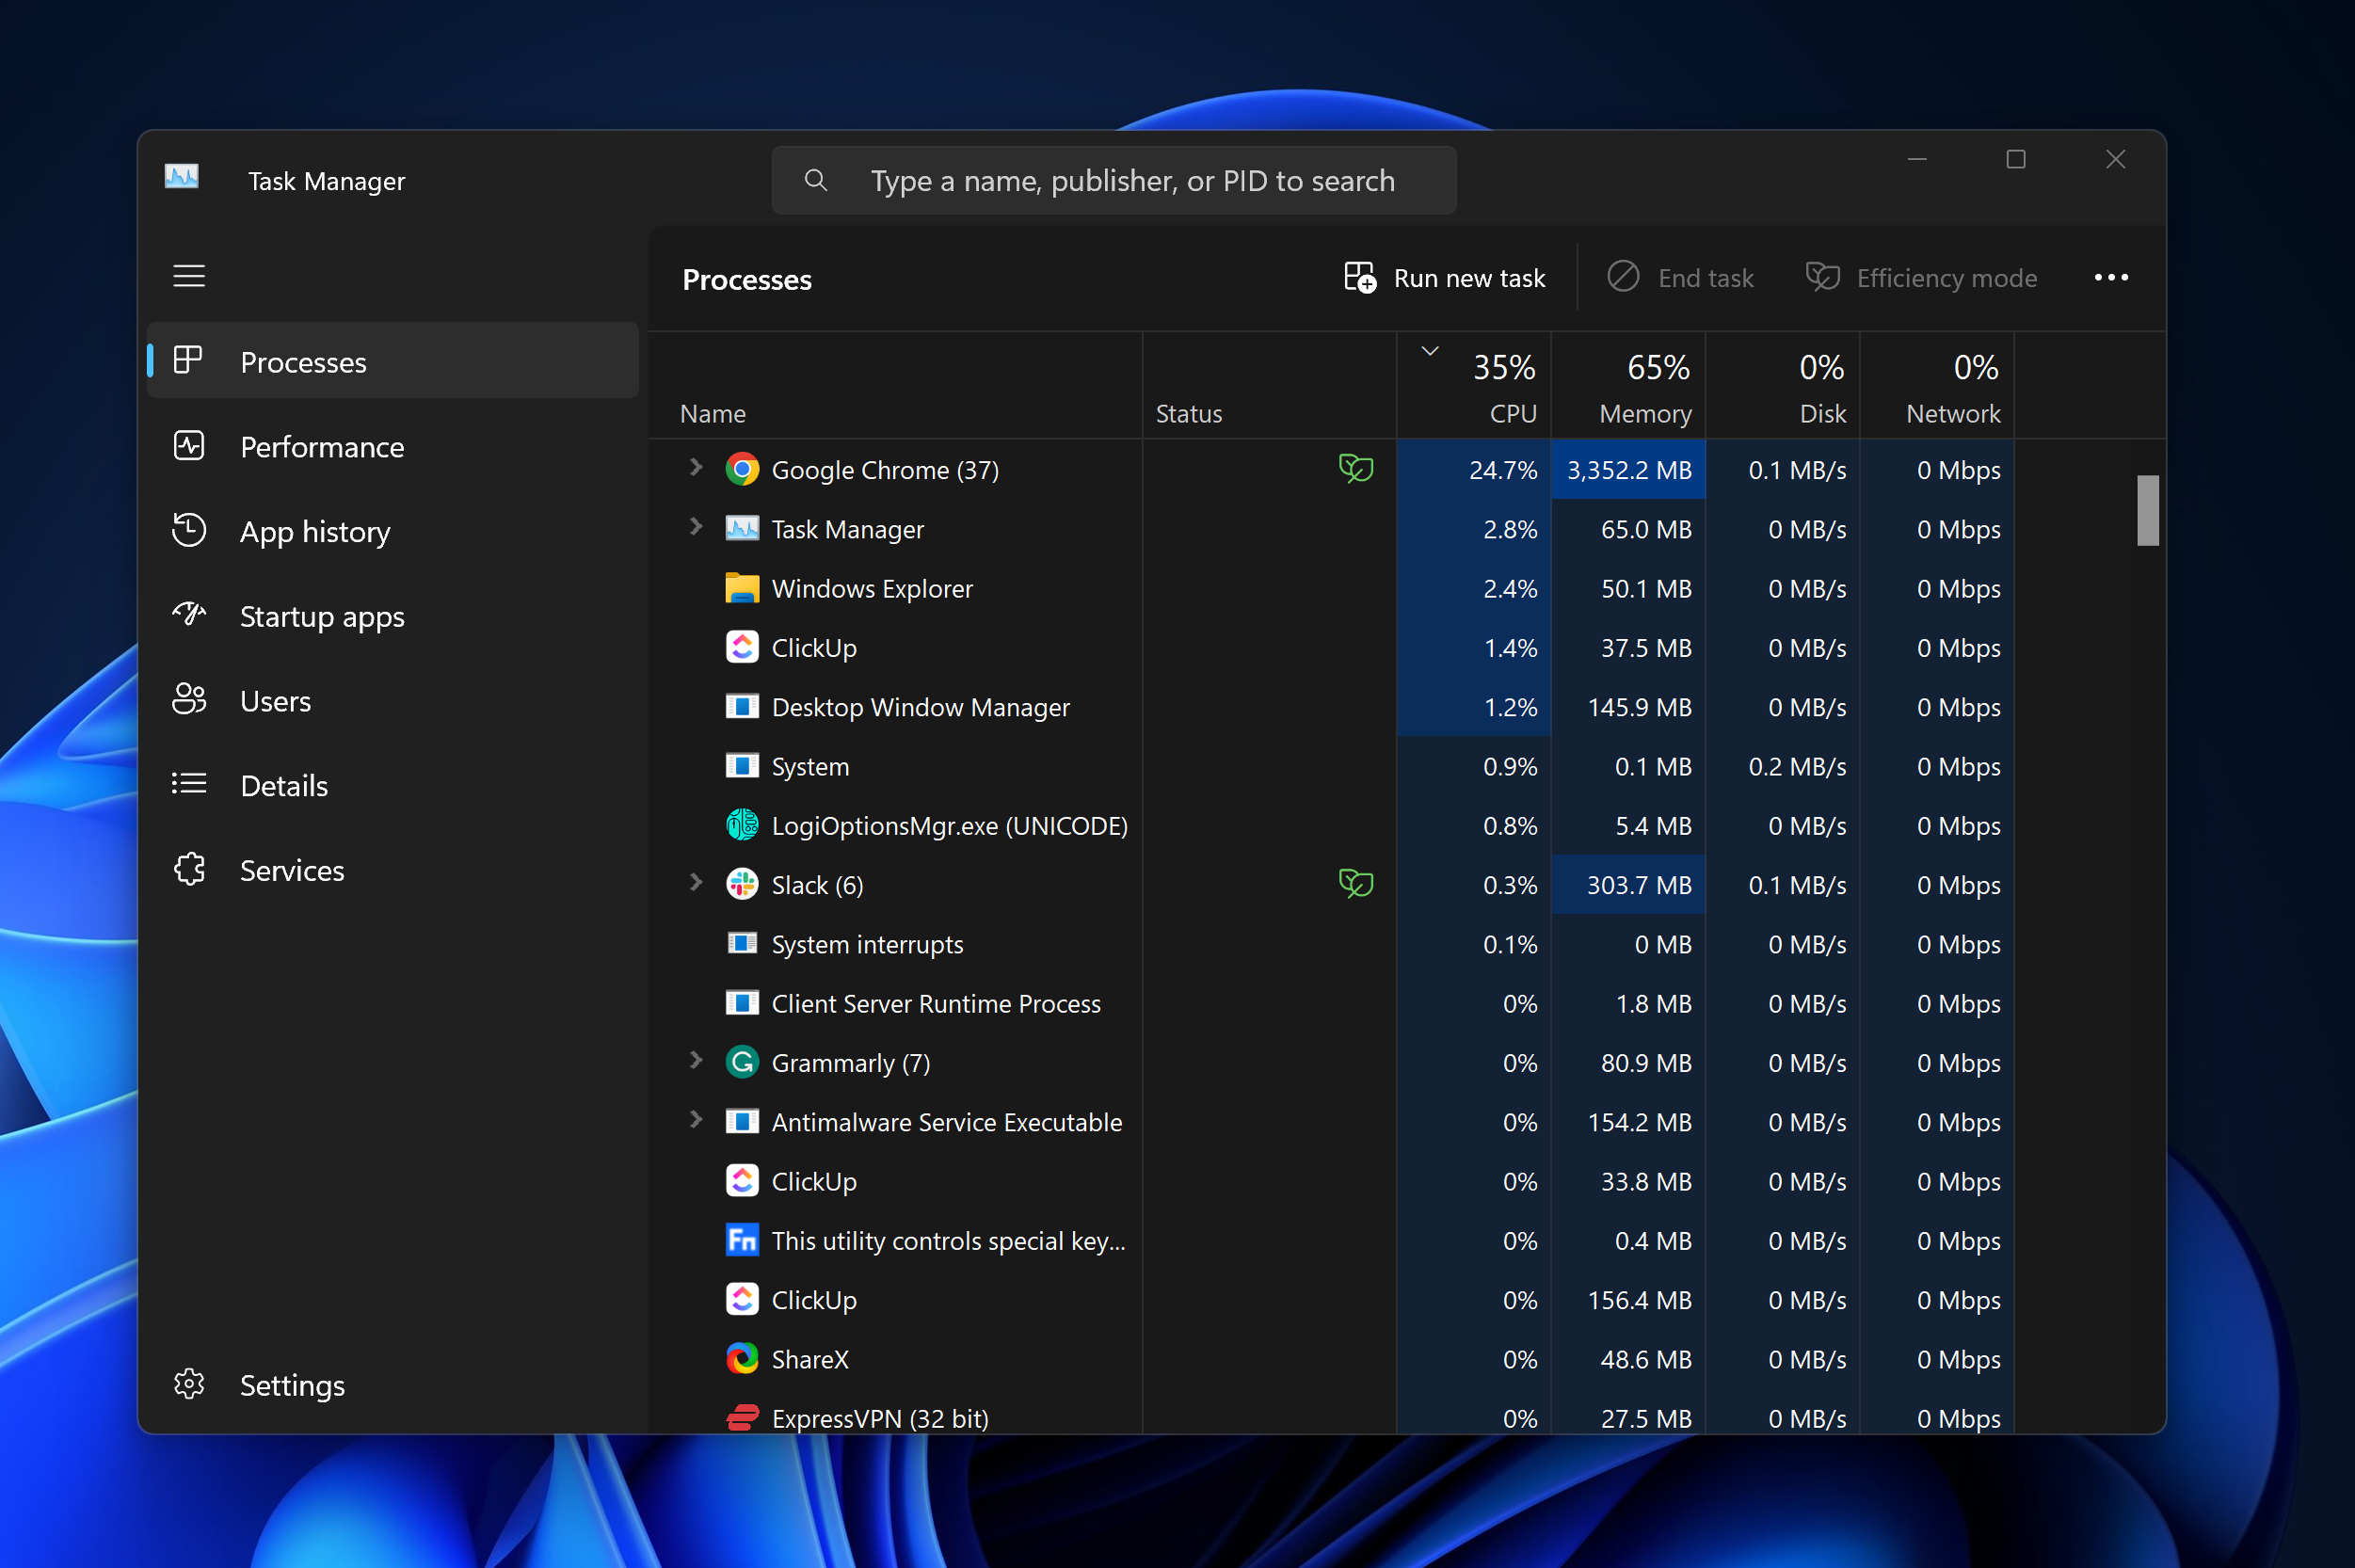Sort processes by Name column header
The height and width of the screenshot is (1568, 2355).
coord(896,386)
